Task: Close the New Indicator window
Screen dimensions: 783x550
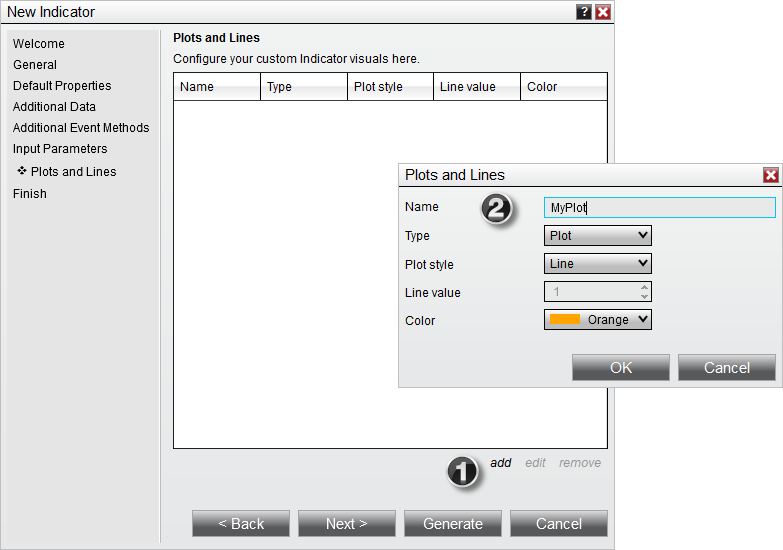Action: [603, 12]
